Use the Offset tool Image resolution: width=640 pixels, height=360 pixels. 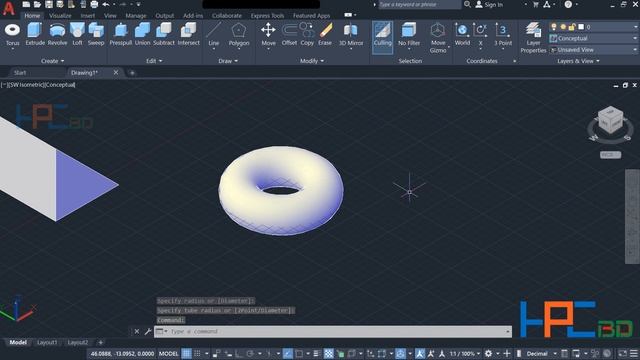point(289,34)
